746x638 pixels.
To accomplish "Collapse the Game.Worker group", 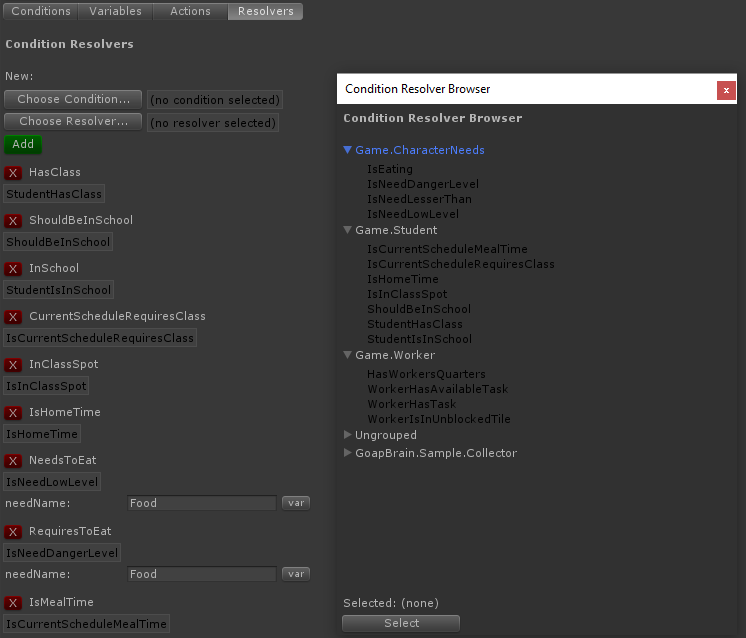I will click(x=348, y=355).
